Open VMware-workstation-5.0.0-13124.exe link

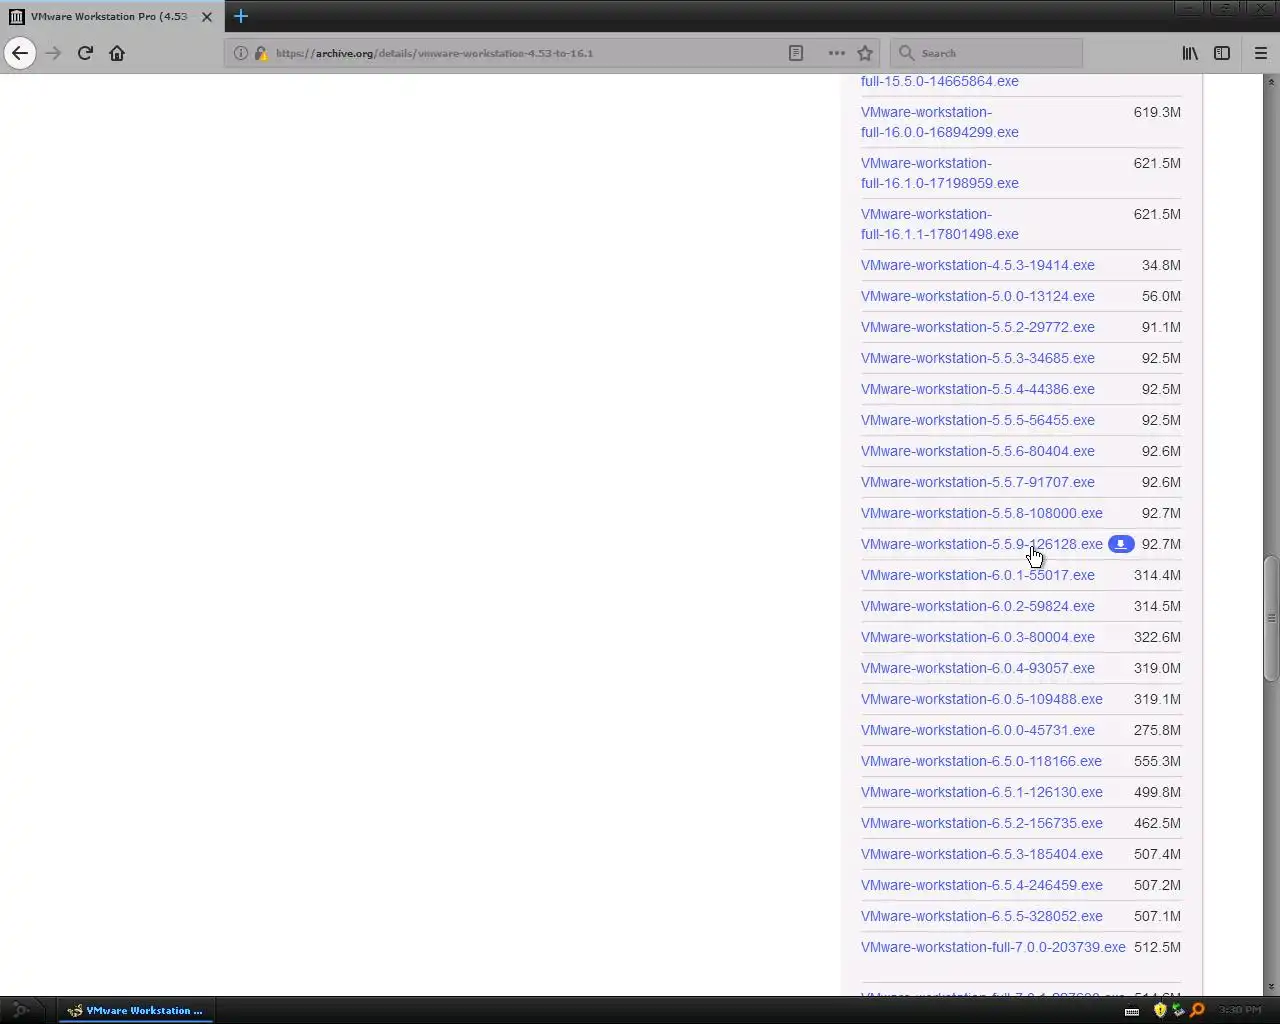click(x=978, y=296)
